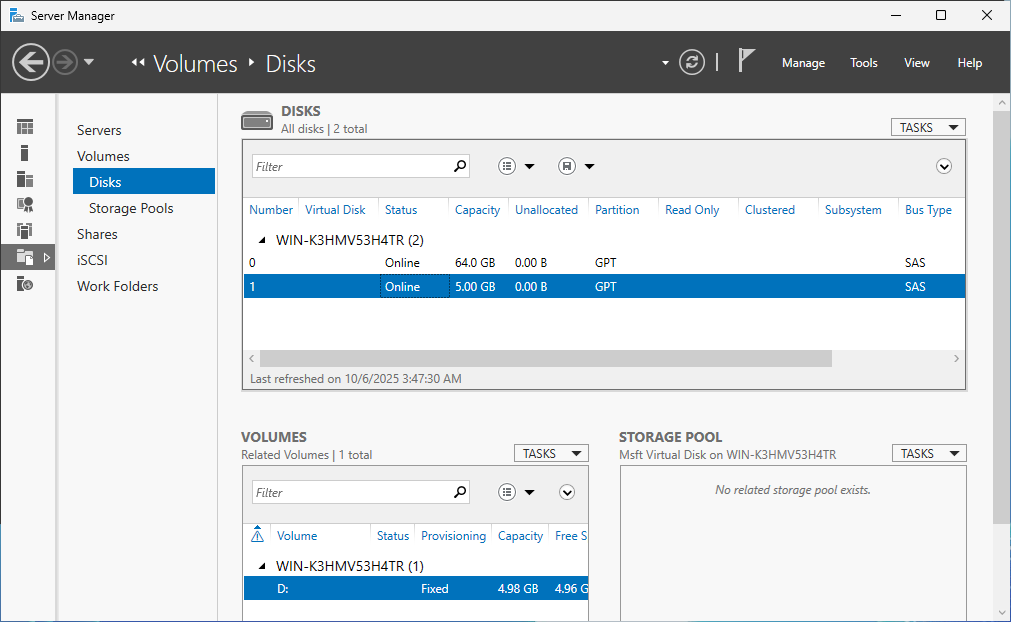Sort disks by Read Only column

692,209
